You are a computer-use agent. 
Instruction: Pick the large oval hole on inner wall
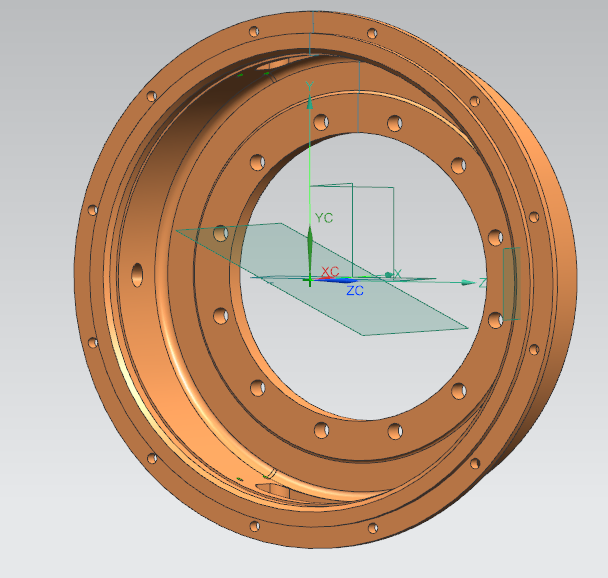click(x=137, y=274)
